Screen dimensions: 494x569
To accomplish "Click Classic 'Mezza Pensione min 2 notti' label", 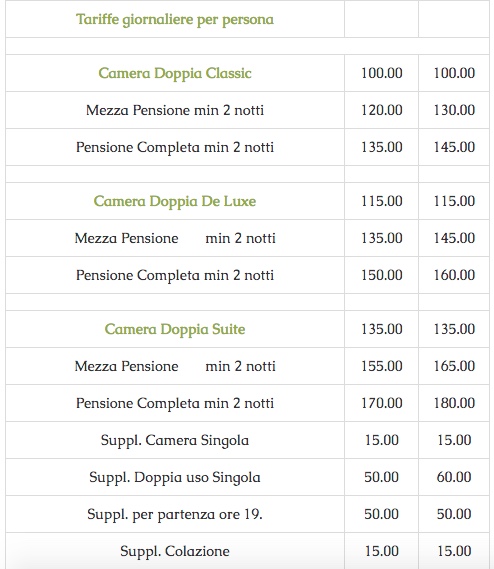I will click(175, 110).
